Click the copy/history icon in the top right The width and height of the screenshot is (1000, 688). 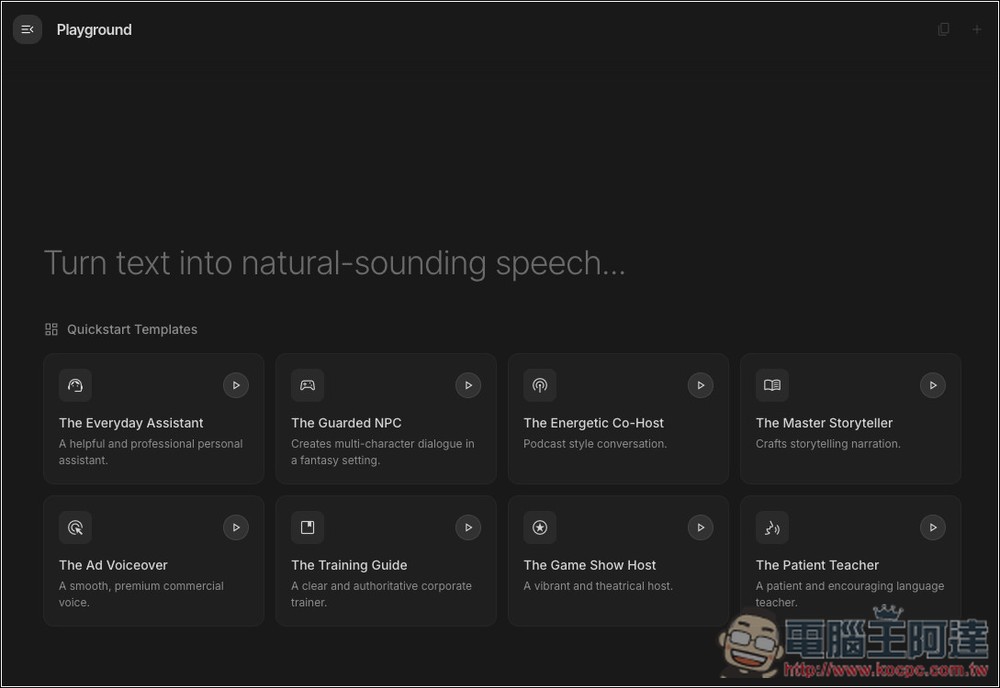(x=944, y=29)
